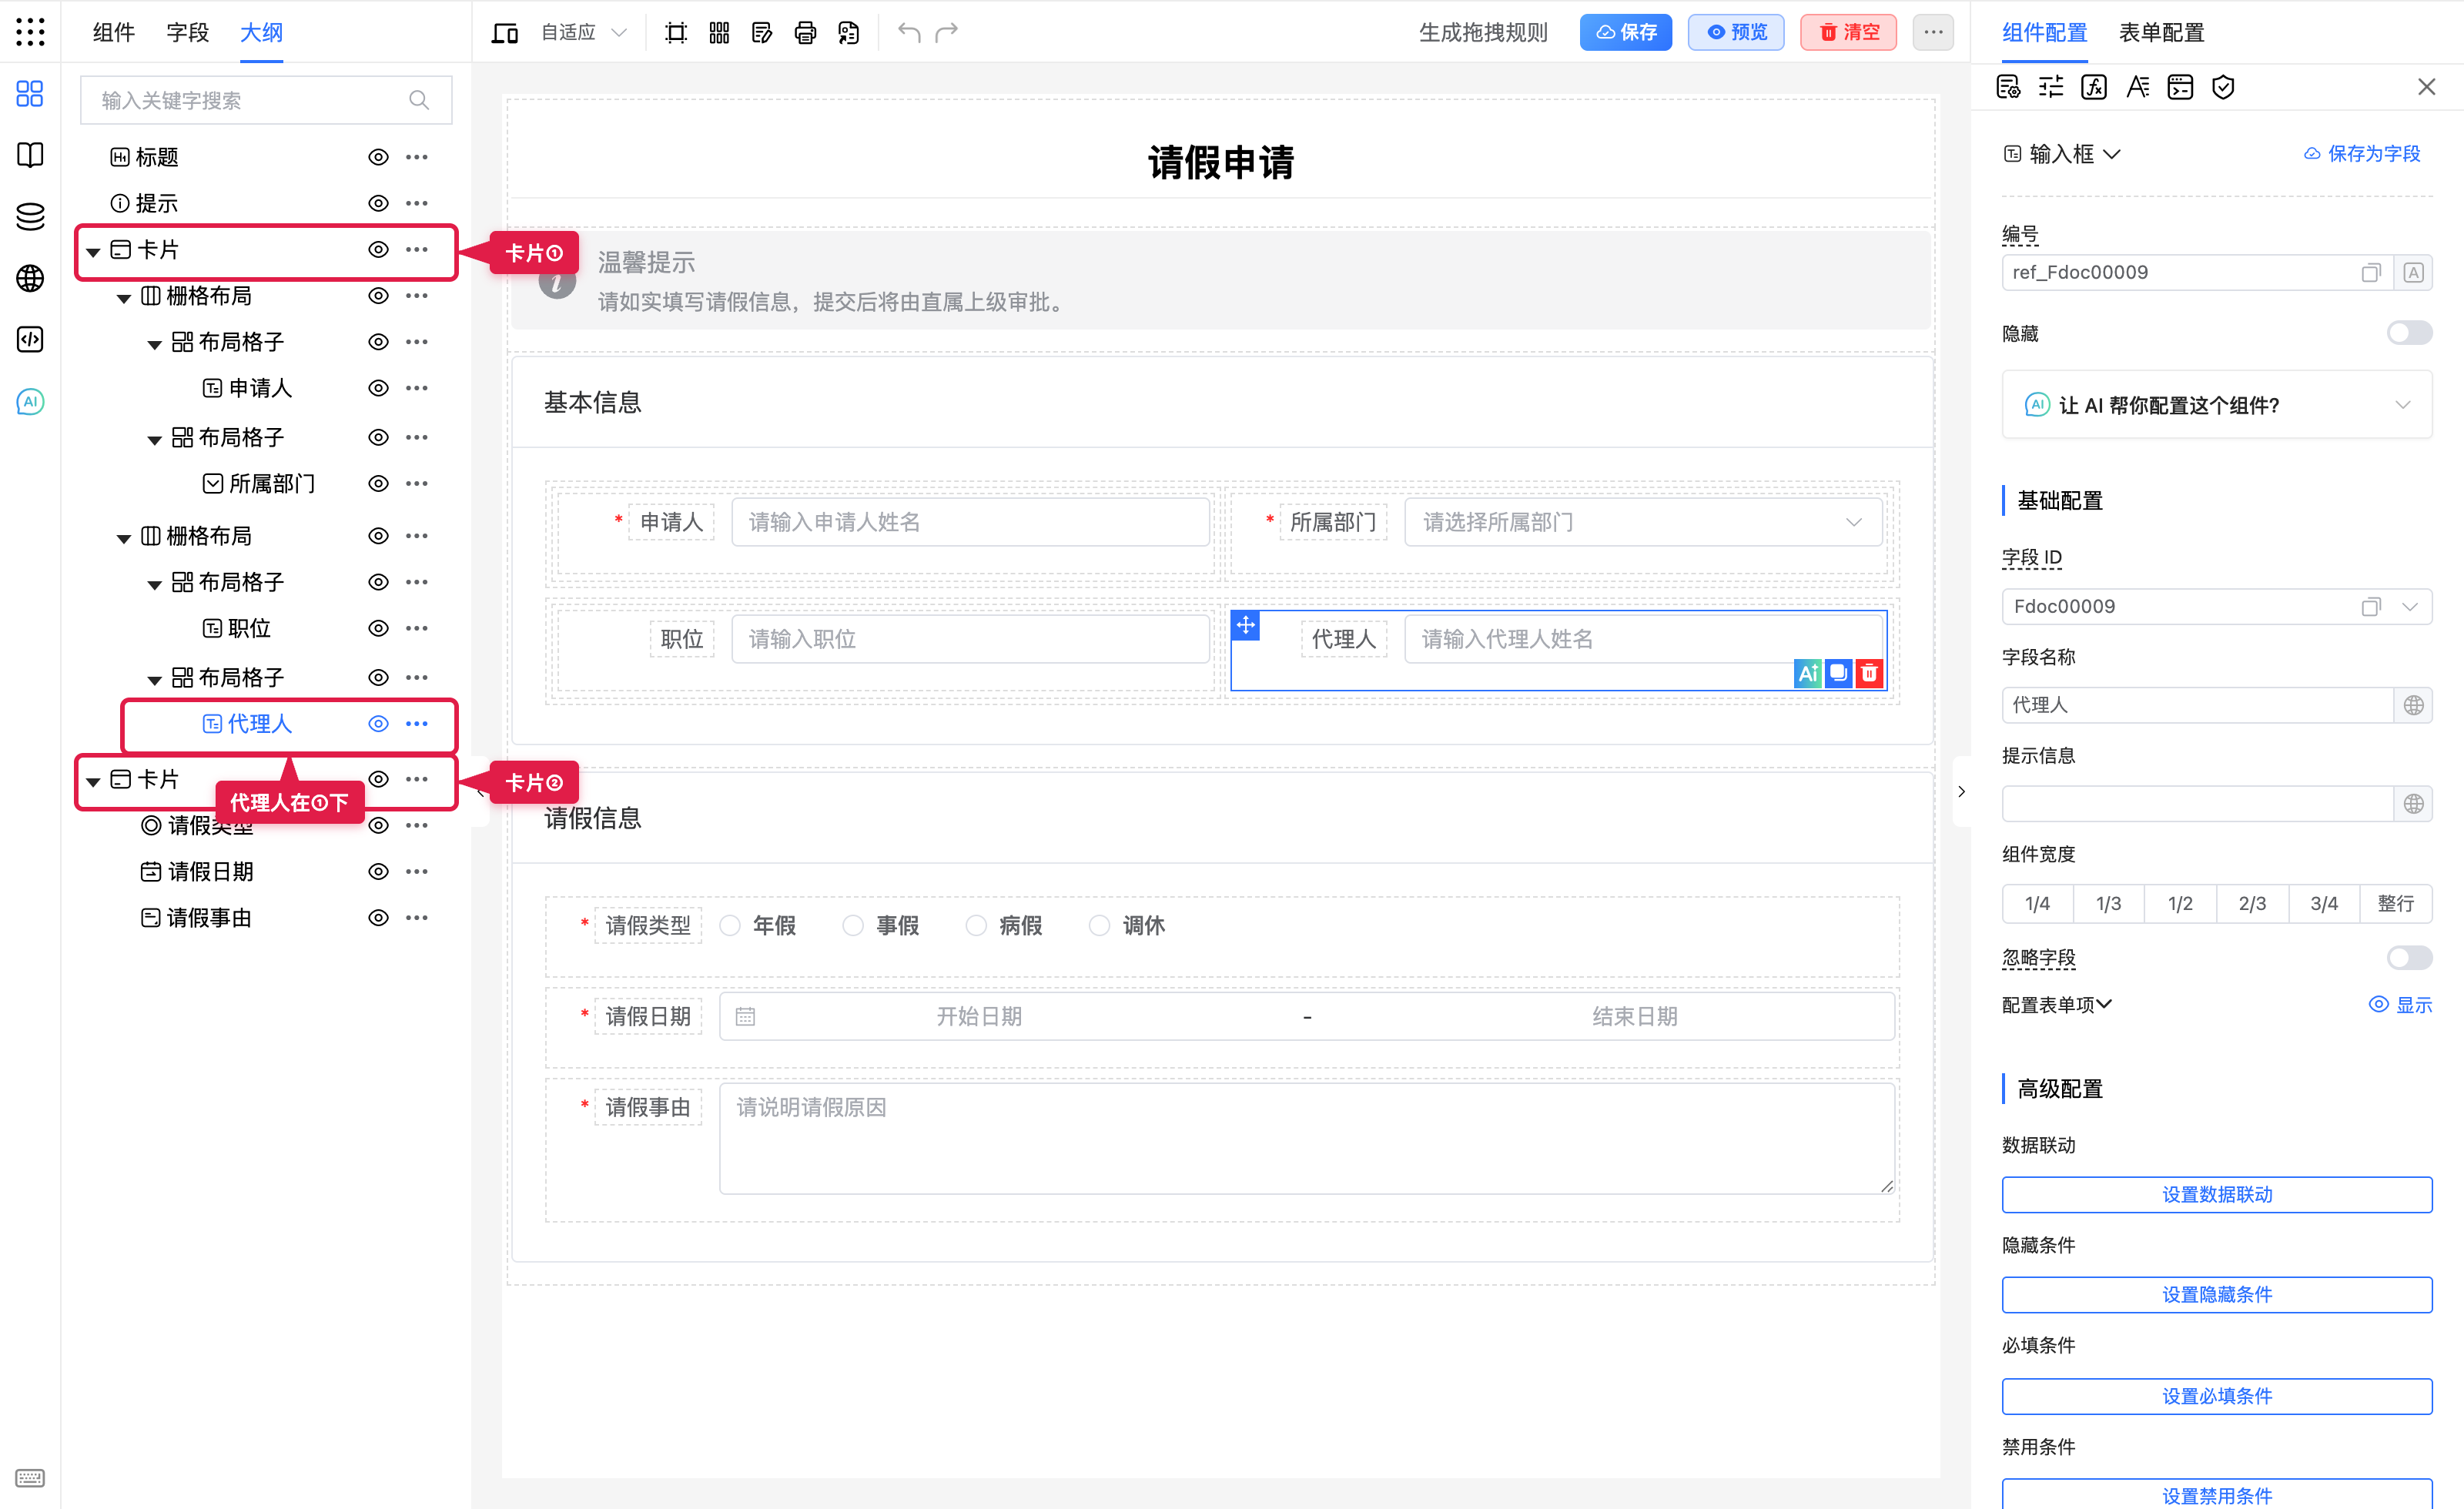Expand the 配置表单项 section

pyautogui.click(x=2057, y=1005)
